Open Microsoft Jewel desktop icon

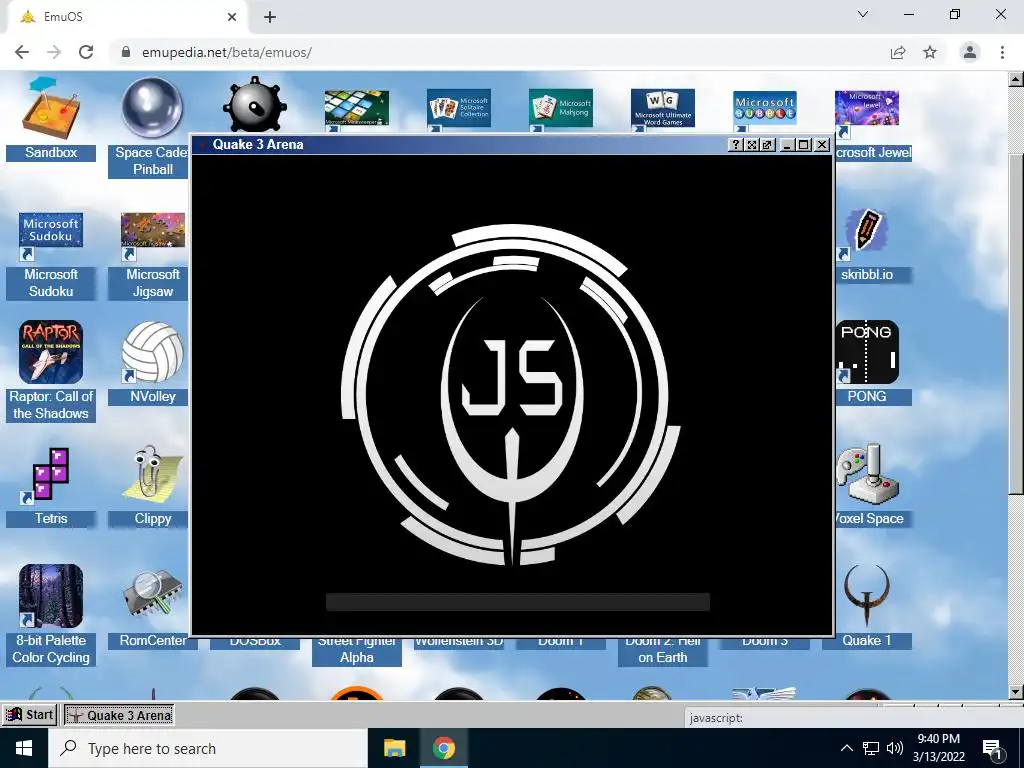[867, 108]
